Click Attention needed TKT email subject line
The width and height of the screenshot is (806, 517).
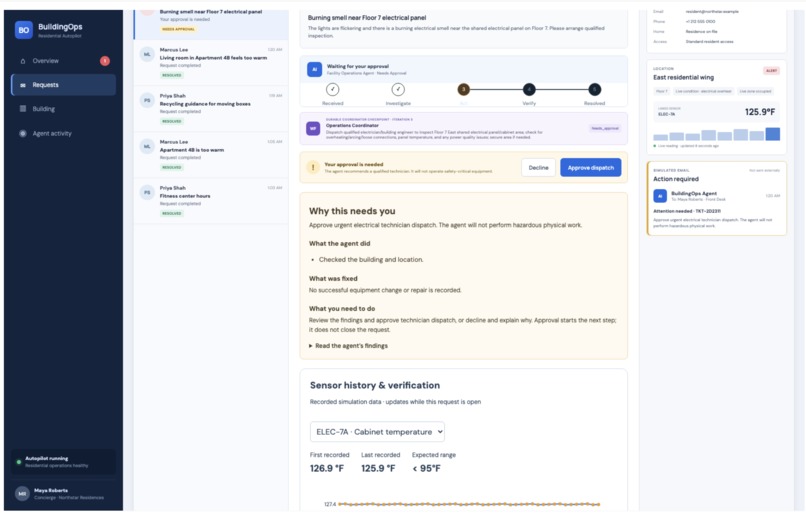coord(687,211)
